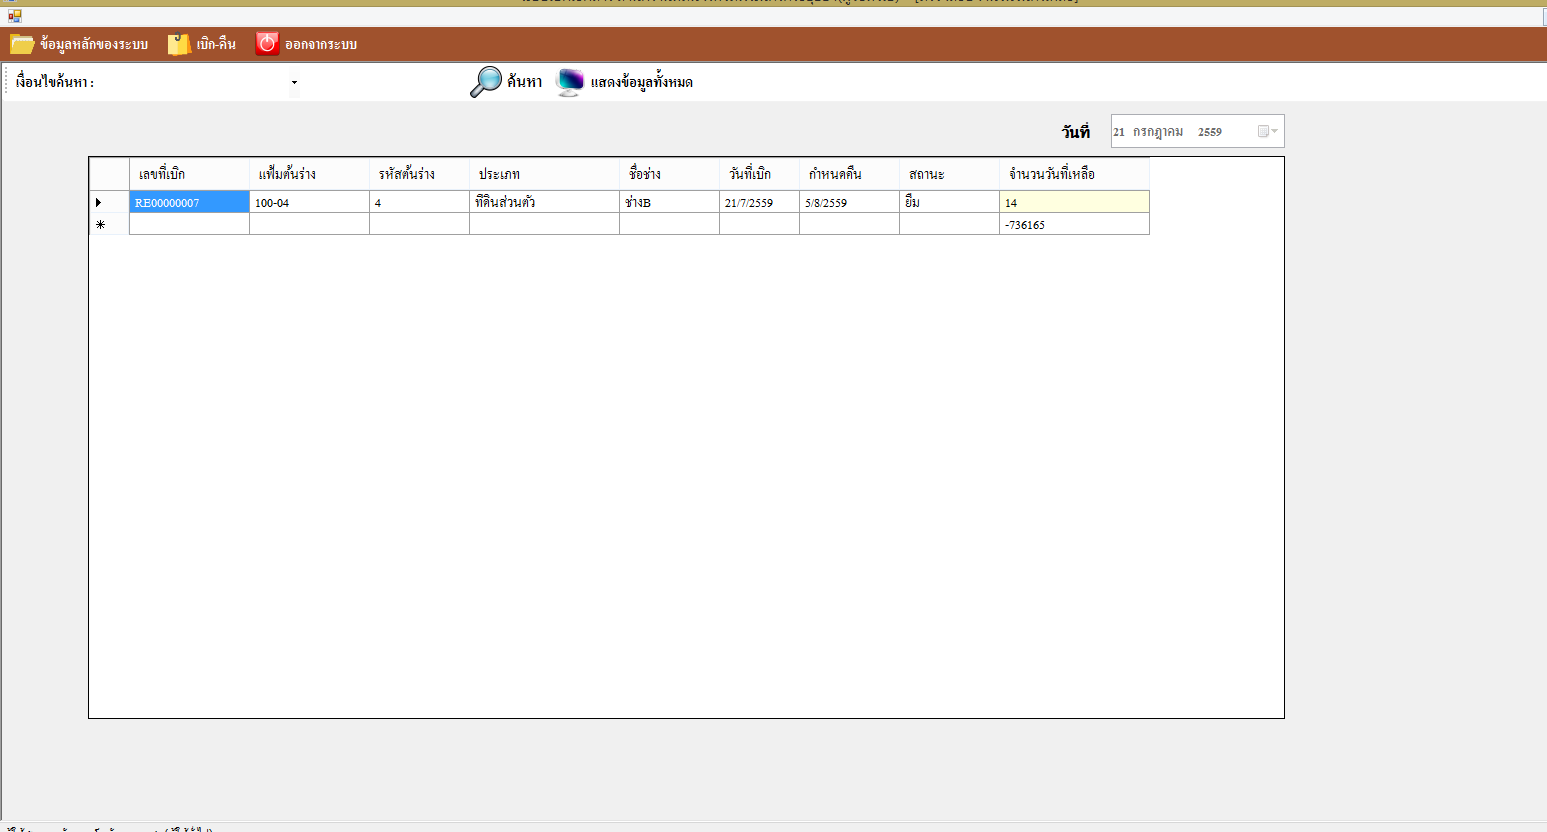This screenshot has width=1547, height=832.
Task: Open the ข้อมูลหลักของระบบ menu
Action: [79, 44]
